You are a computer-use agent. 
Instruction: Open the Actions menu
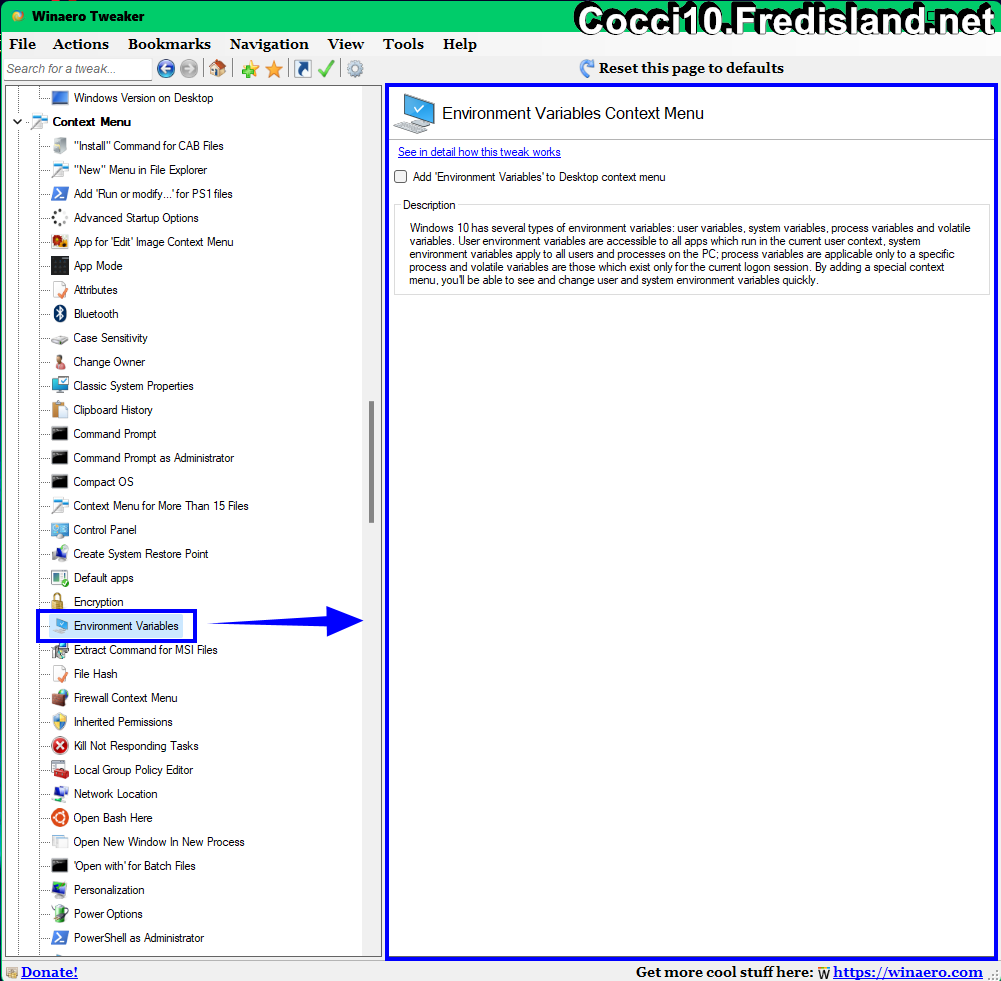pos(80,44)
